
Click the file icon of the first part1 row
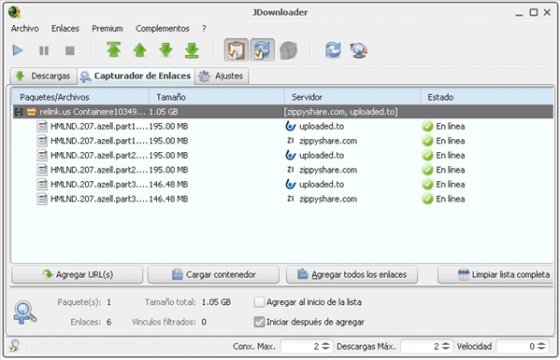point(42,126)
